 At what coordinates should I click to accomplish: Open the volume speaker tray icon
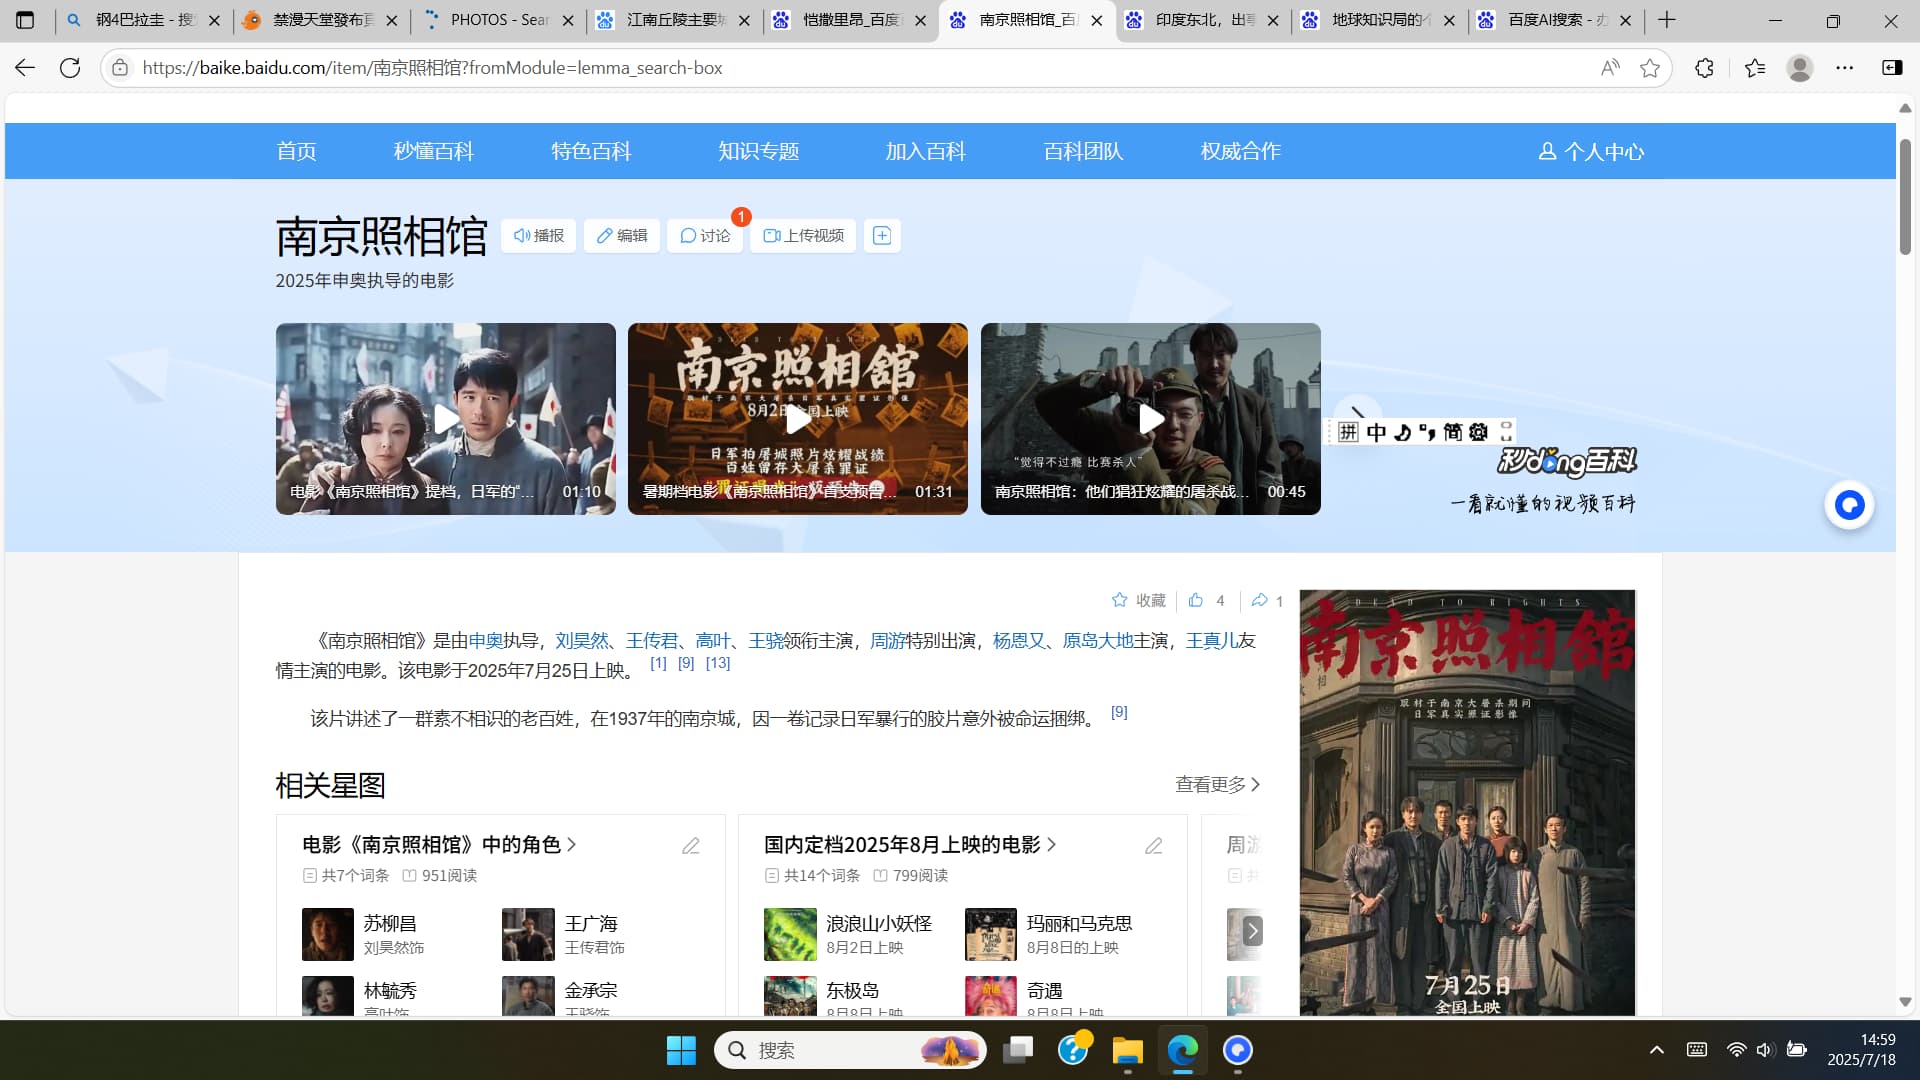(1765, 1050)
